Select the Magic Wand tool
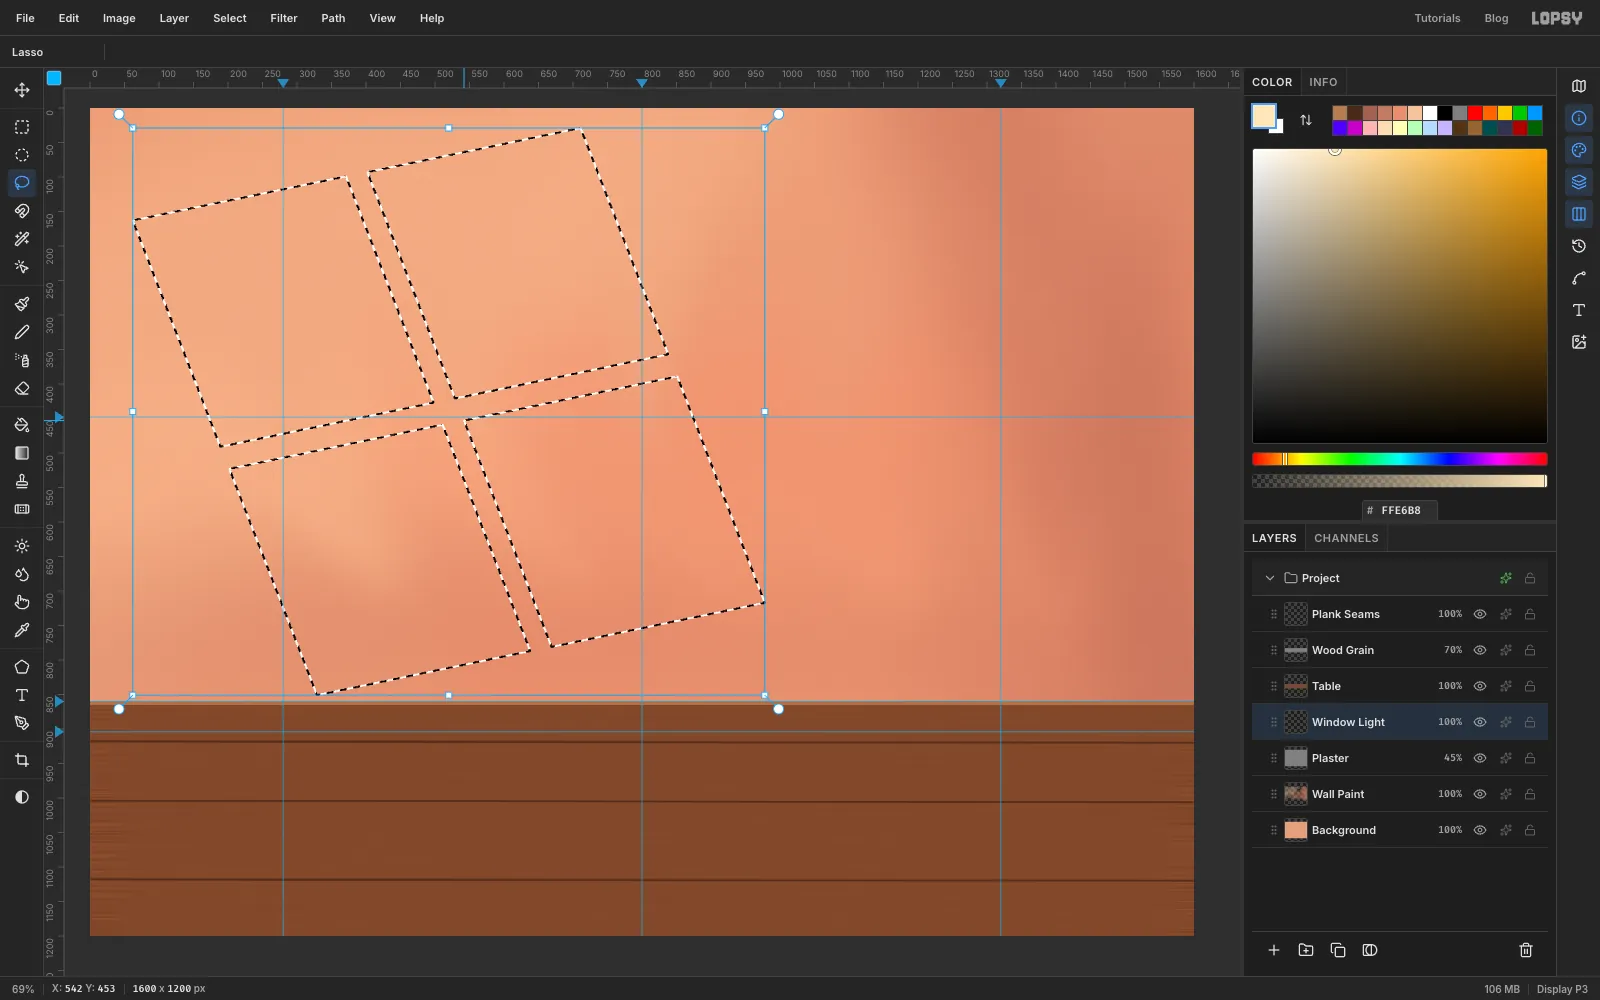1600x1000 pixels. (x=22, y=239)
